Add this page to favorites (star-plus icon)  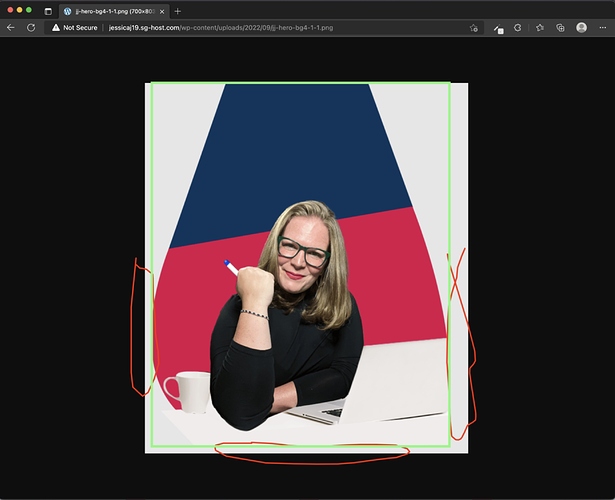point(470,28)
